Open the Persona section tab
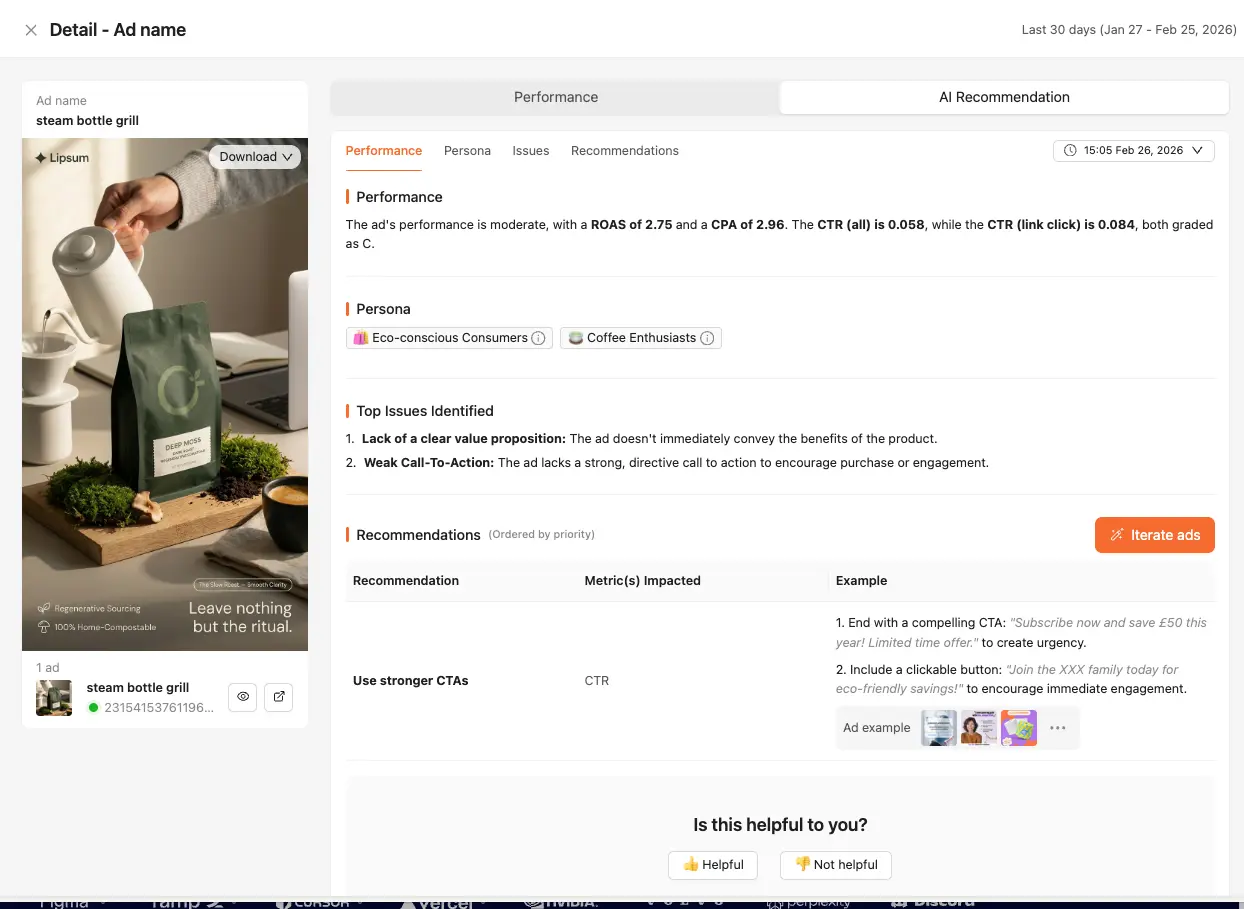The image size is (1244, 909). pos(467,150)
